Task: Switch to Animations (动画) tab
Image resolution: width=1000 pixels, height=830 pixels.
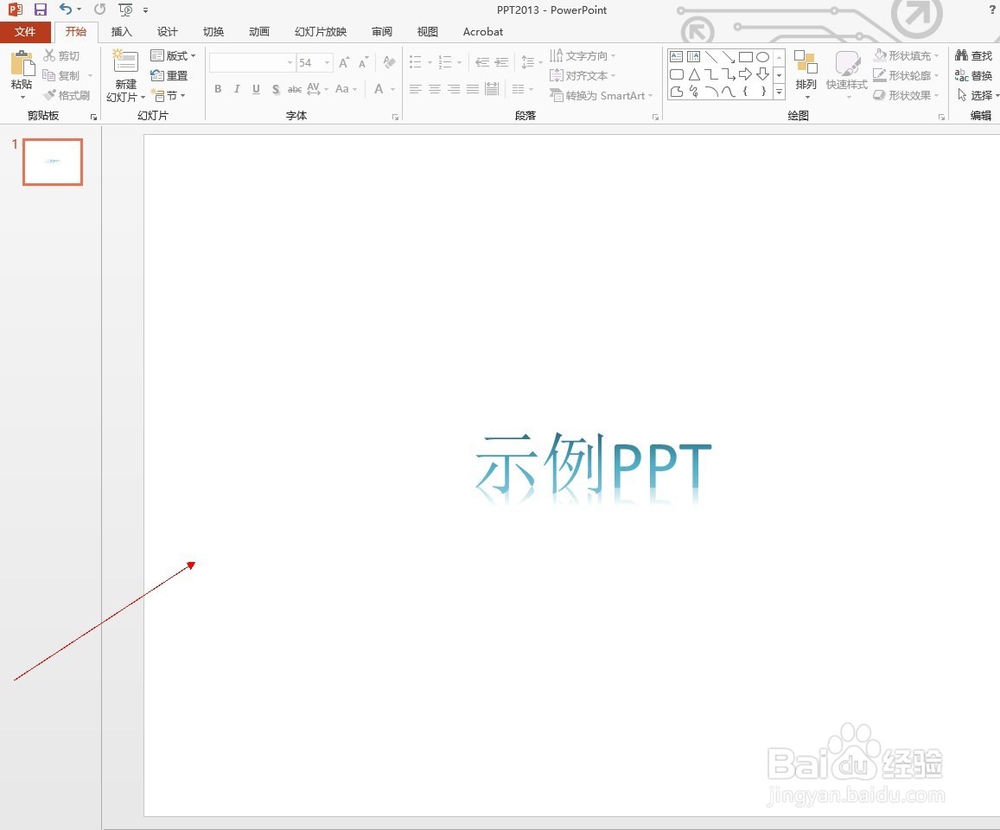Action: click(x=259, y=32)
